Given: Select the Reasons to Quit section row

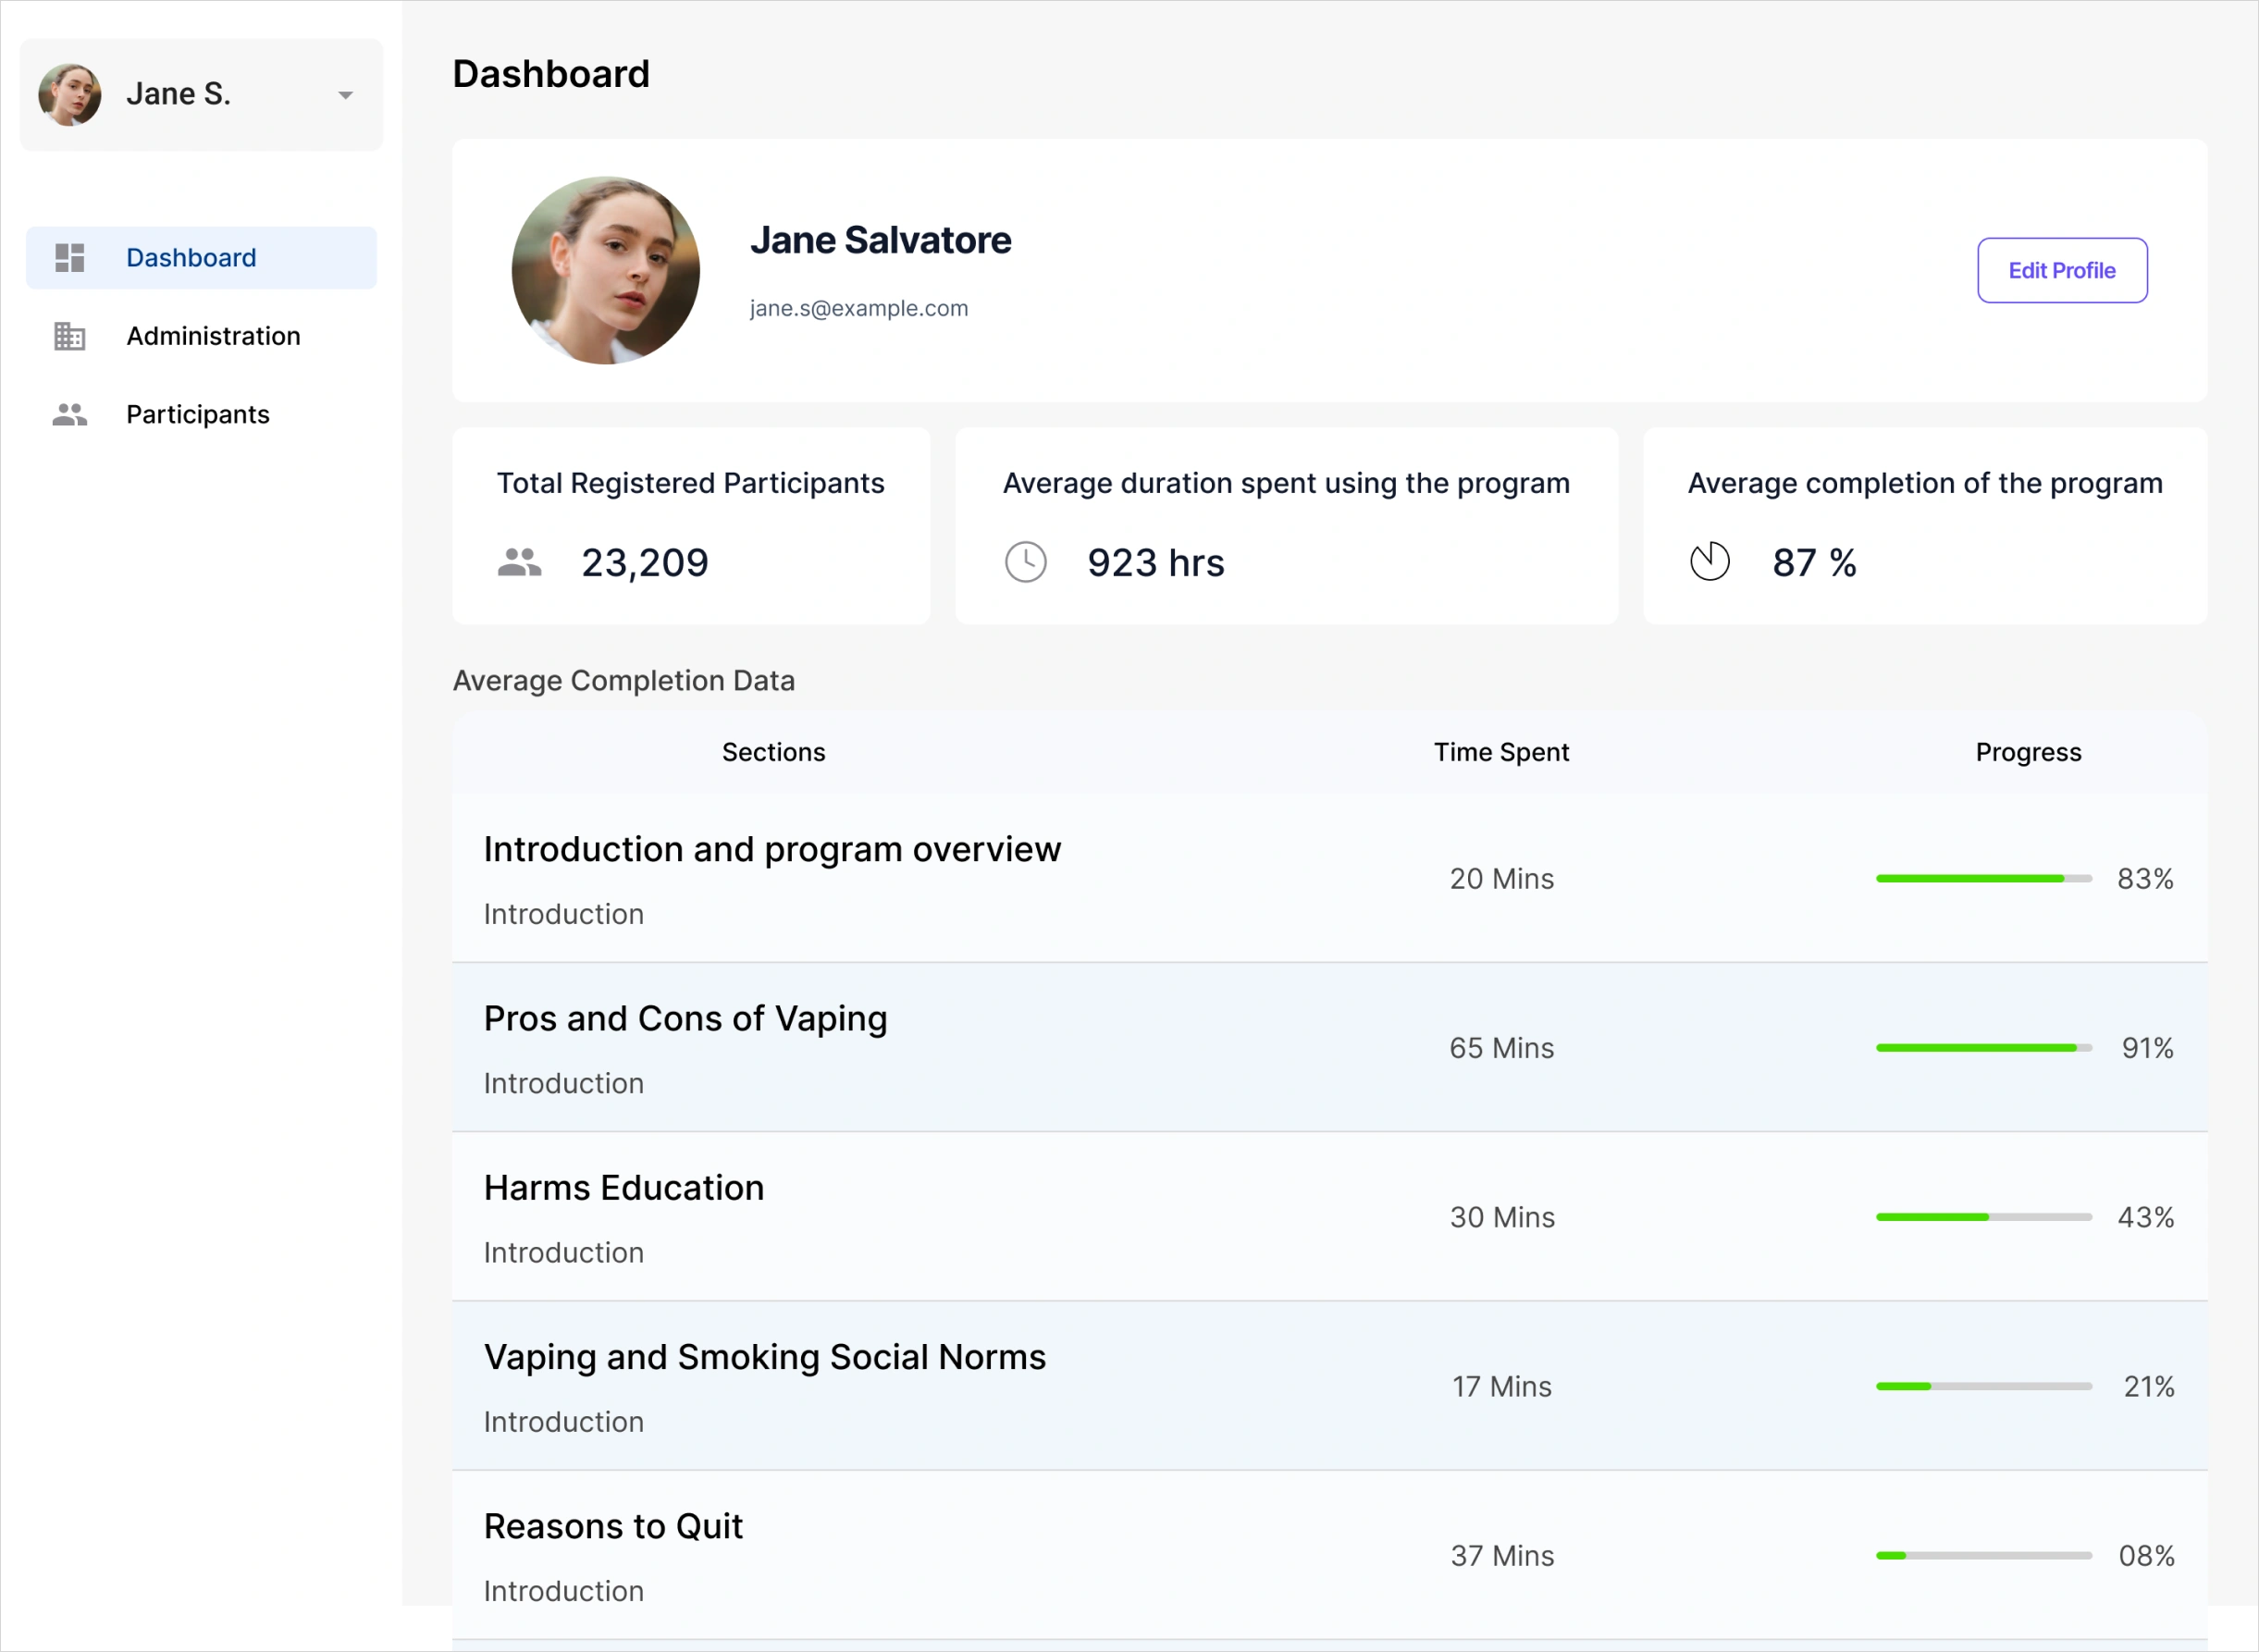Looking at the screenshot, I should [x=613, y=1526].
